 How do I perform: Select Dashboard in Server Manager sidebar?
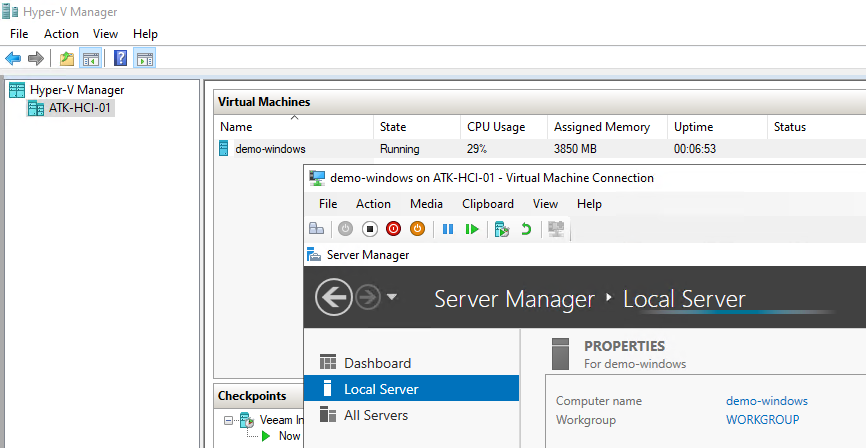click(377, 363)
